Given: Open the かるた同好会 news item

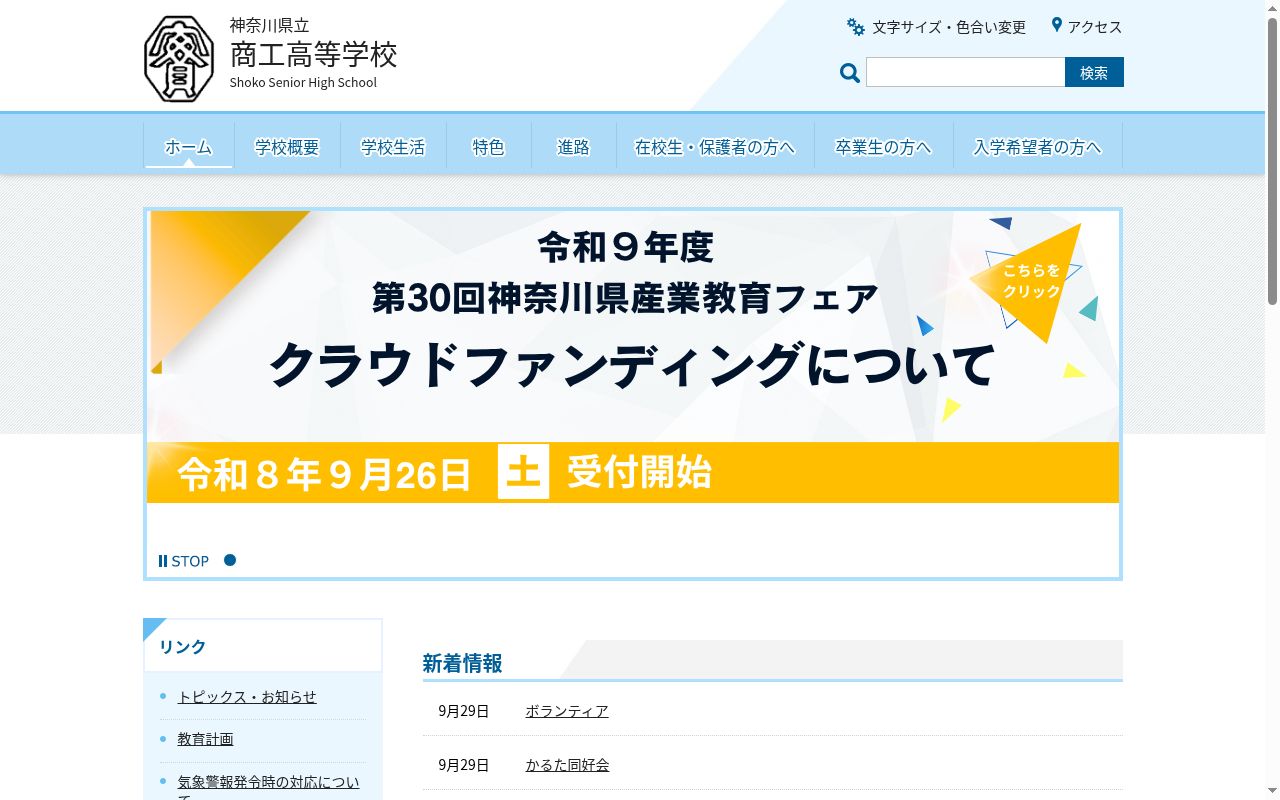Looking at the screenshot, I should point(568,765).
